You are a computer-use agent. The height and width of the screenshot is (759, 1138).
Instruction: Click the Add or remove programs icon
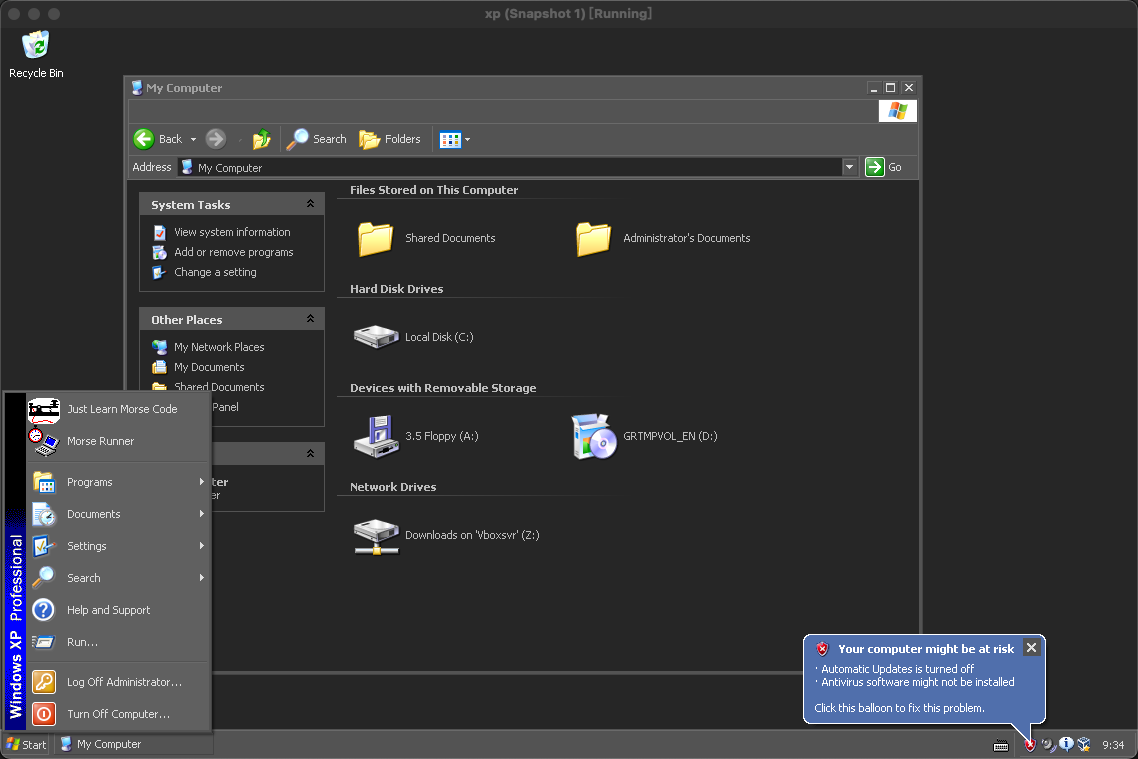click(x=160, y=252)
